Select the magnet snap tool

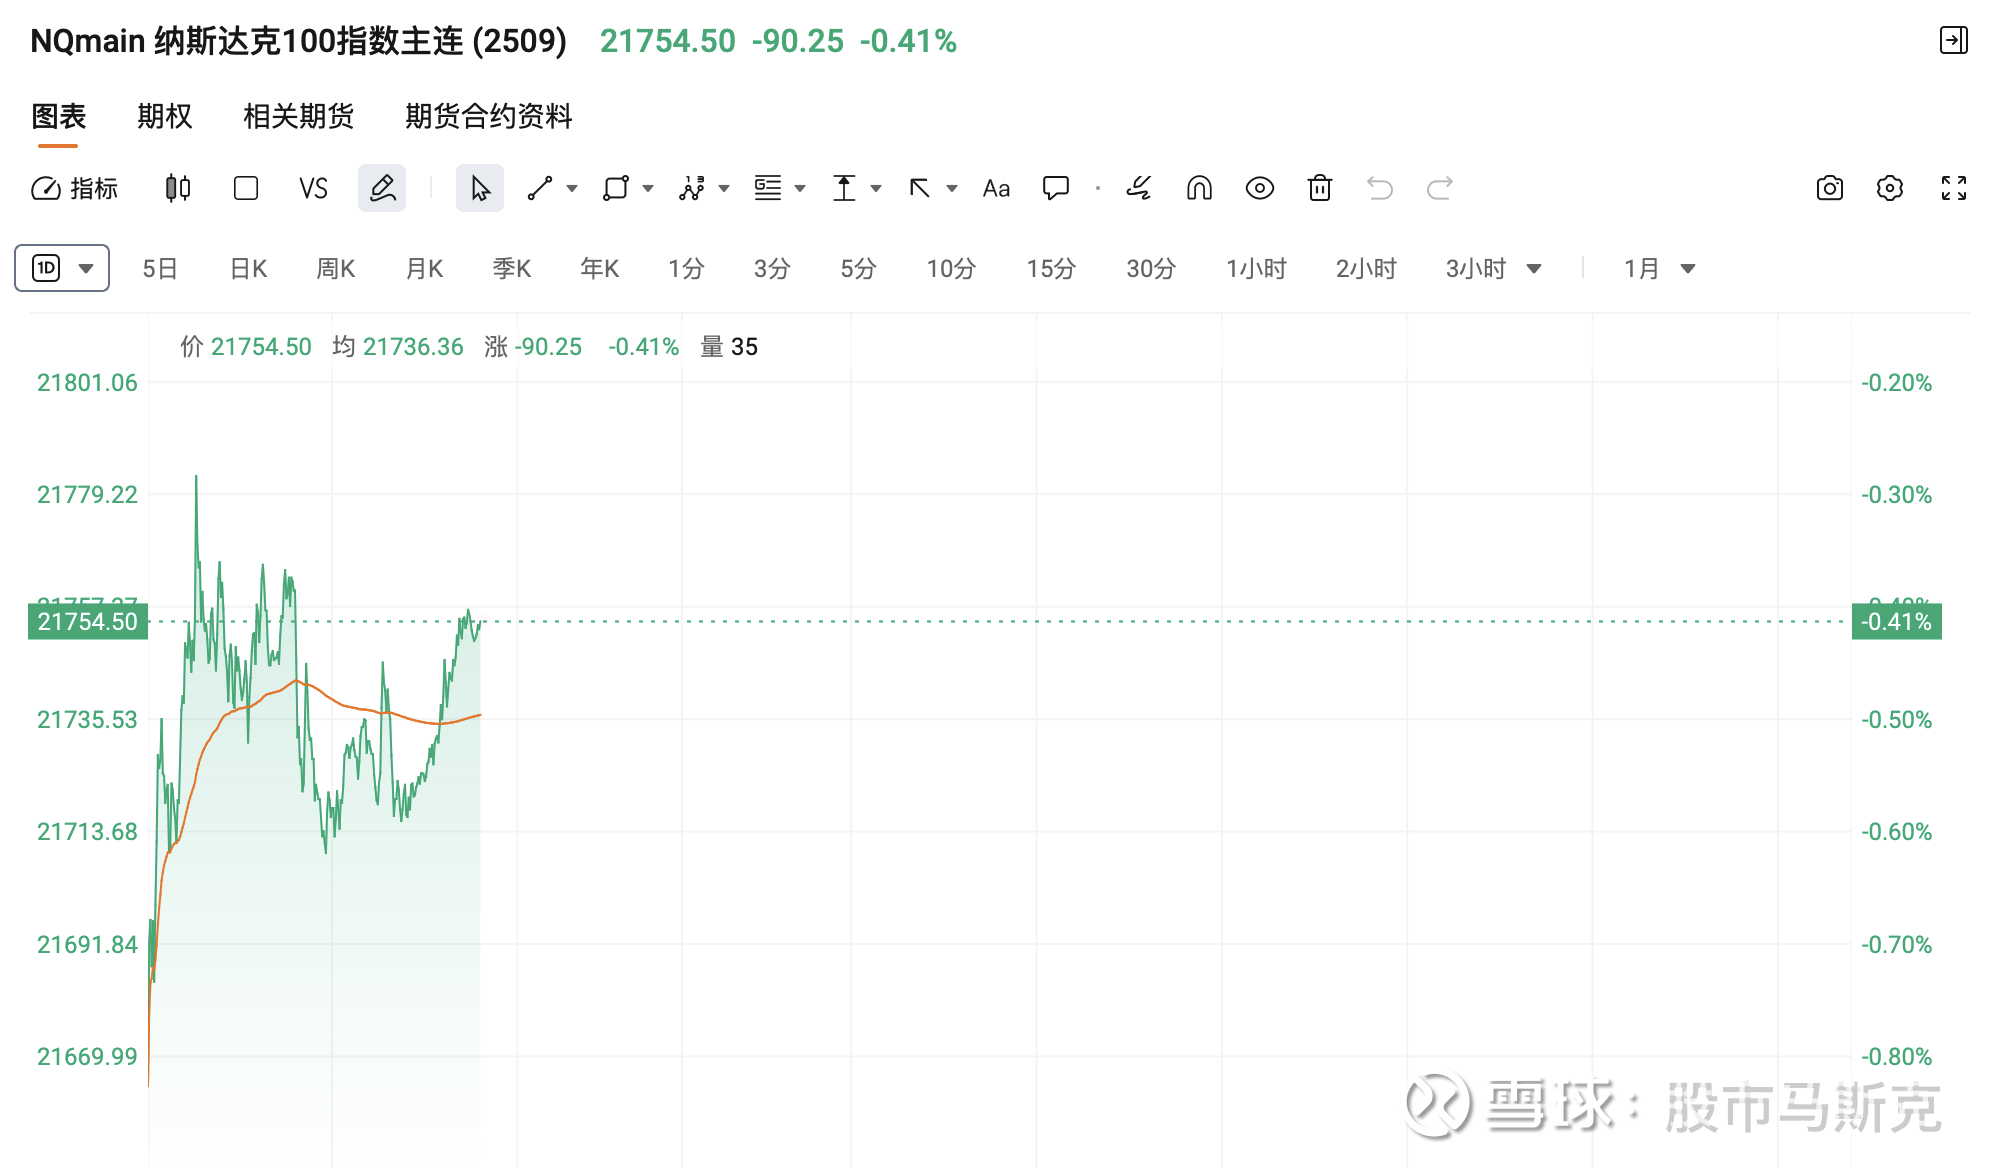1199,188
